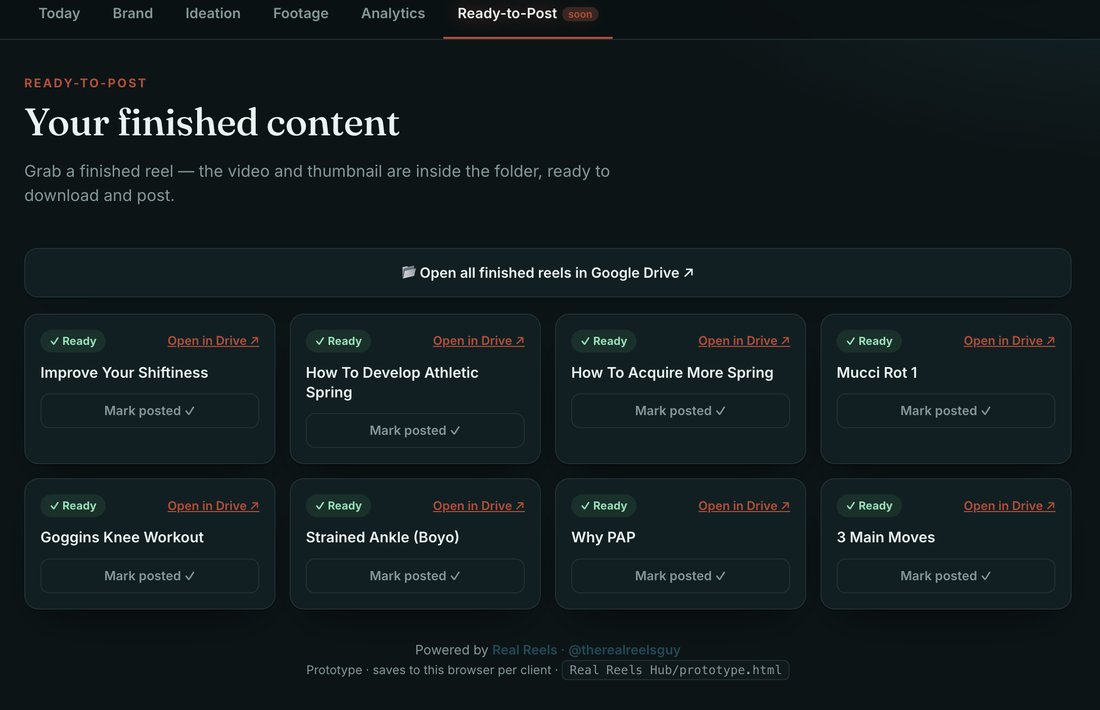Viewport: 1100px width, 710px height.
Task: Click the Ready badge on Improve Your Shiftiness
Action: point(73,341)
